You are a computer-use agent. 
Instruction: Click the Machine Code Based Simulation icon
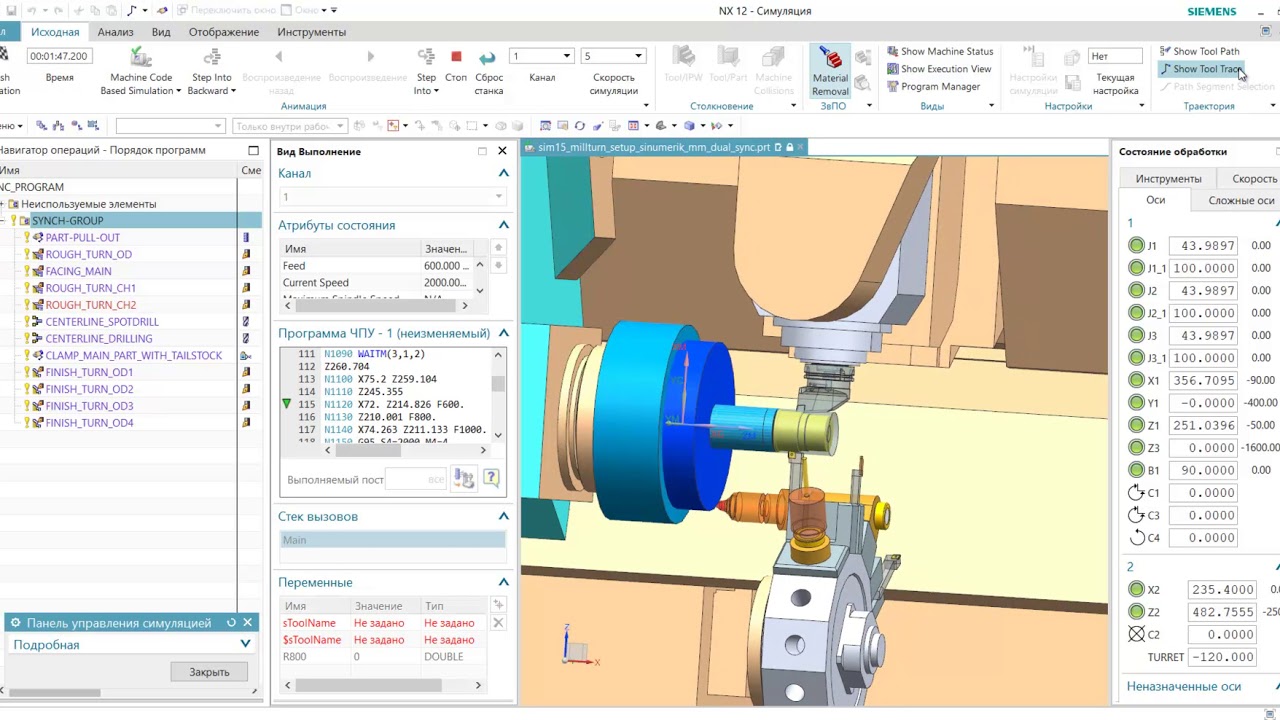coord(141,57)
